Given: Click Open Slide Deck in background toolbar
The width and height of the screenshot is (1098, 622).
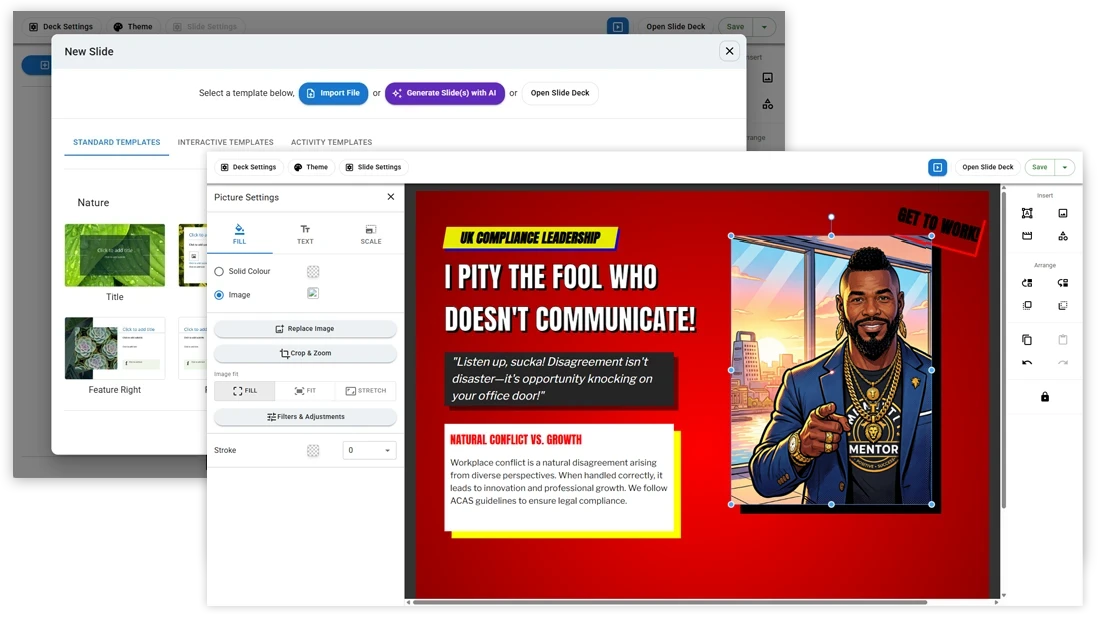Looking at the screenshot, I should point(675,27).
